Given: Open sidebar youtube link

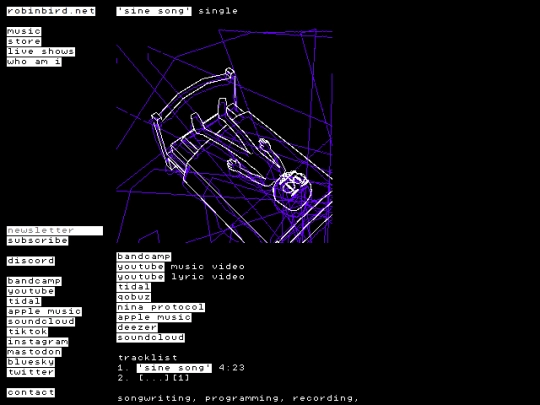Looking at the screenshot, I should [31, 291].
